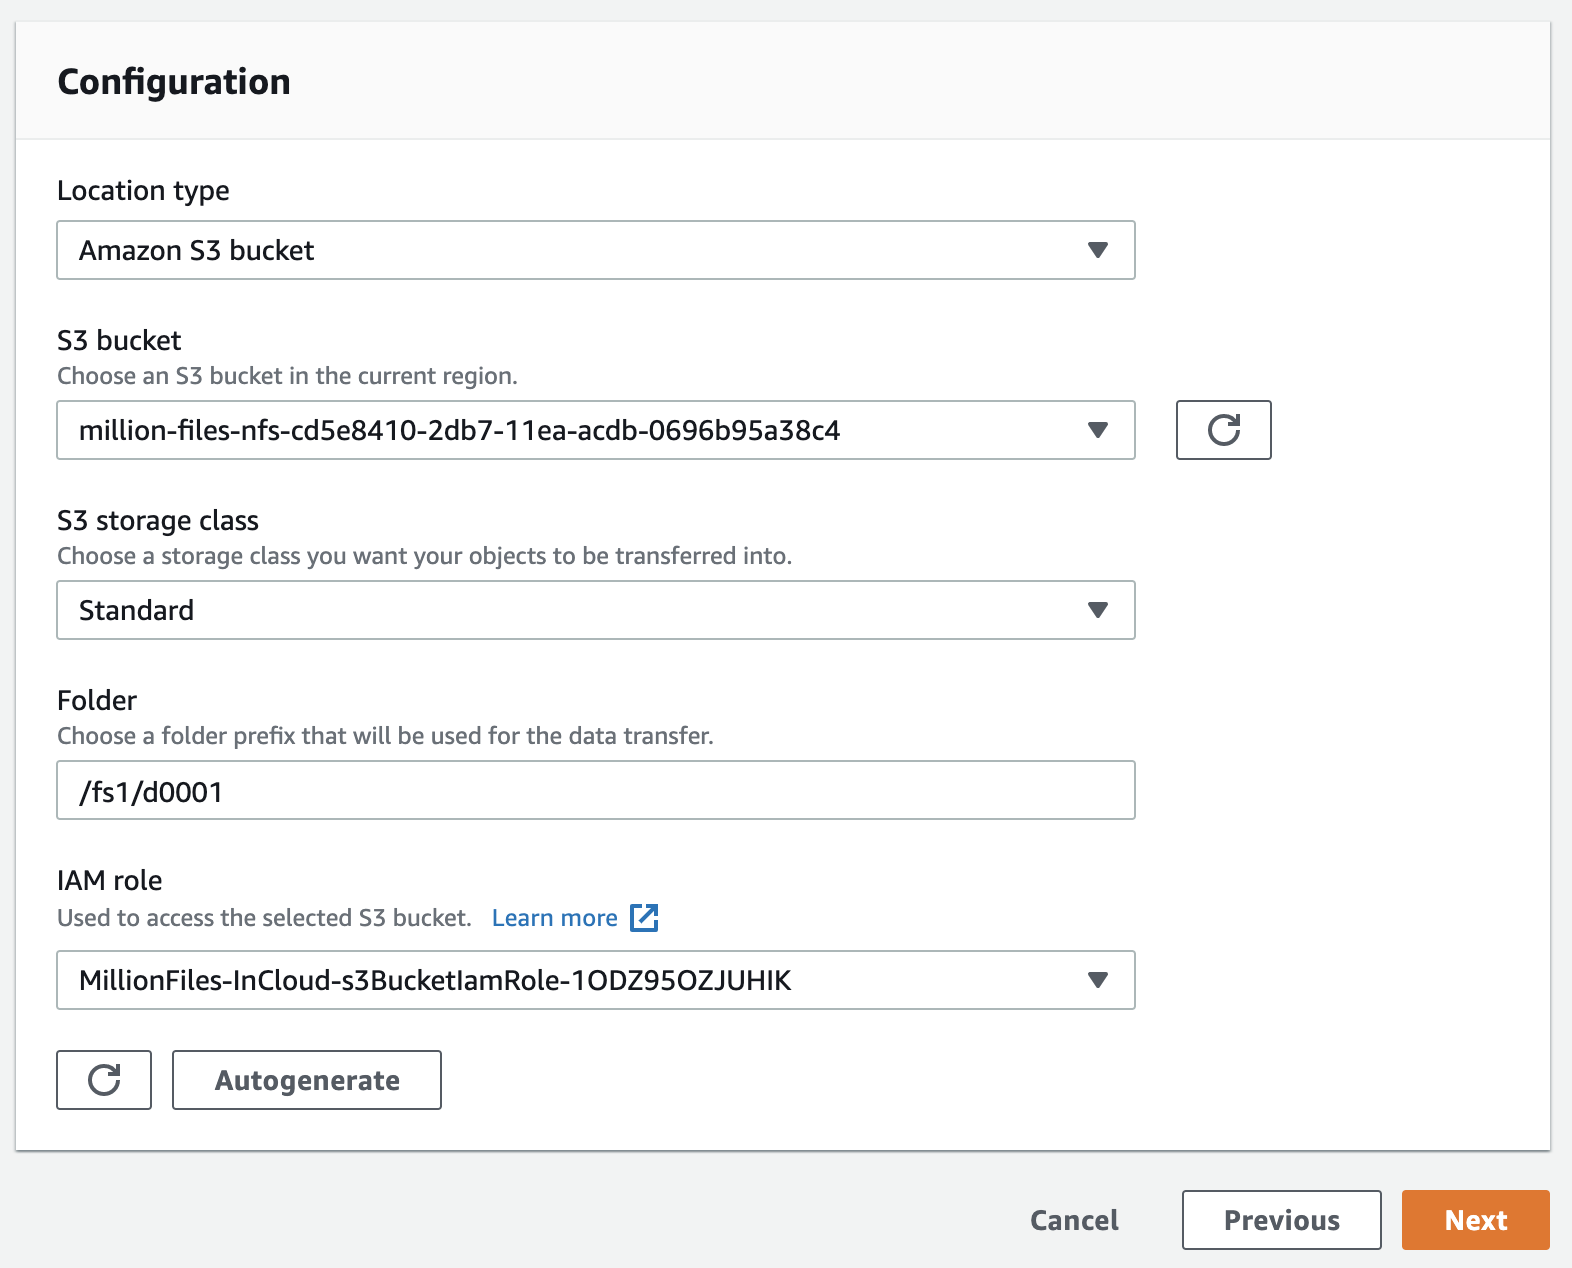This screenshot has width=1572, height=1268.
Task: Click external link icon beside Learn more
Action: (x=644, y=918)
